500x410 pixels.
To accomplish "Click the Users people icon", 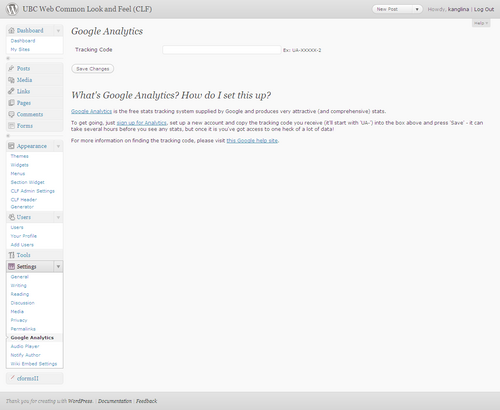I will point(12,217).
